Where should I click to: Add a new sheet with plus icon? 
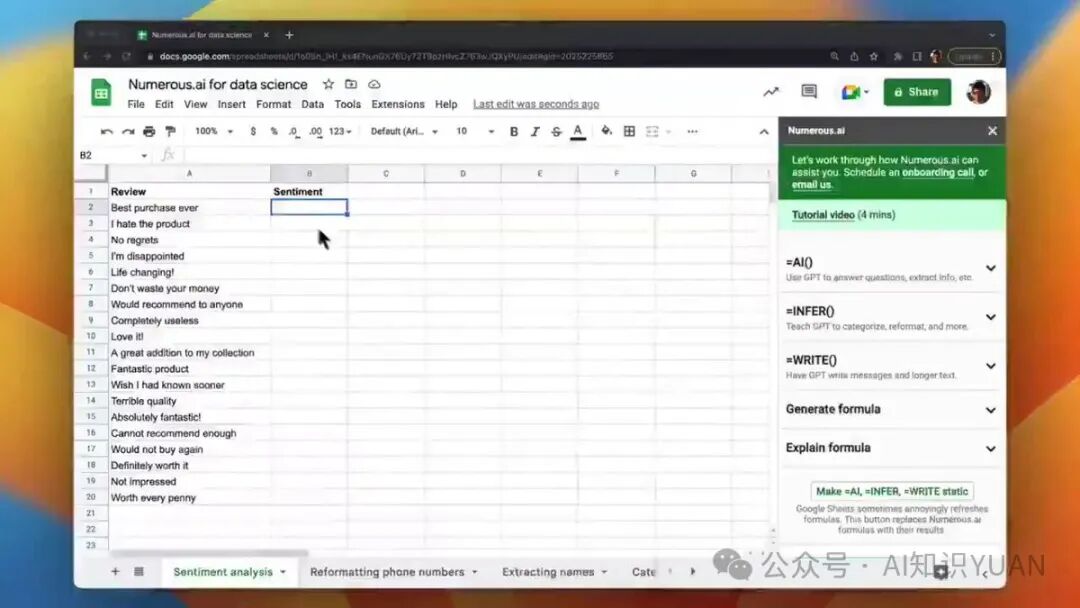(115, 571)
